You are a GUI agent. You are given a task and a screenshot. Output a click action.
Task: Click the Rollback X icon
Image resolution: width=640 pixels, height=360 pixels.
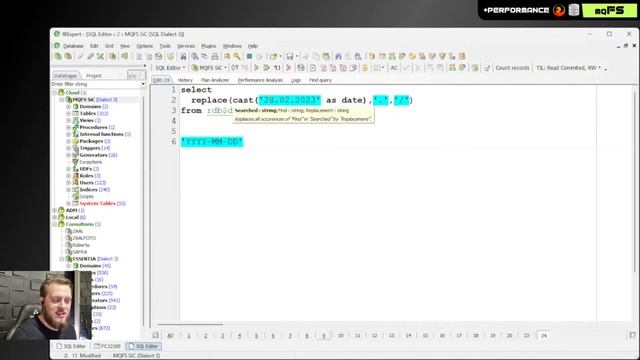[x=417, y=68]
